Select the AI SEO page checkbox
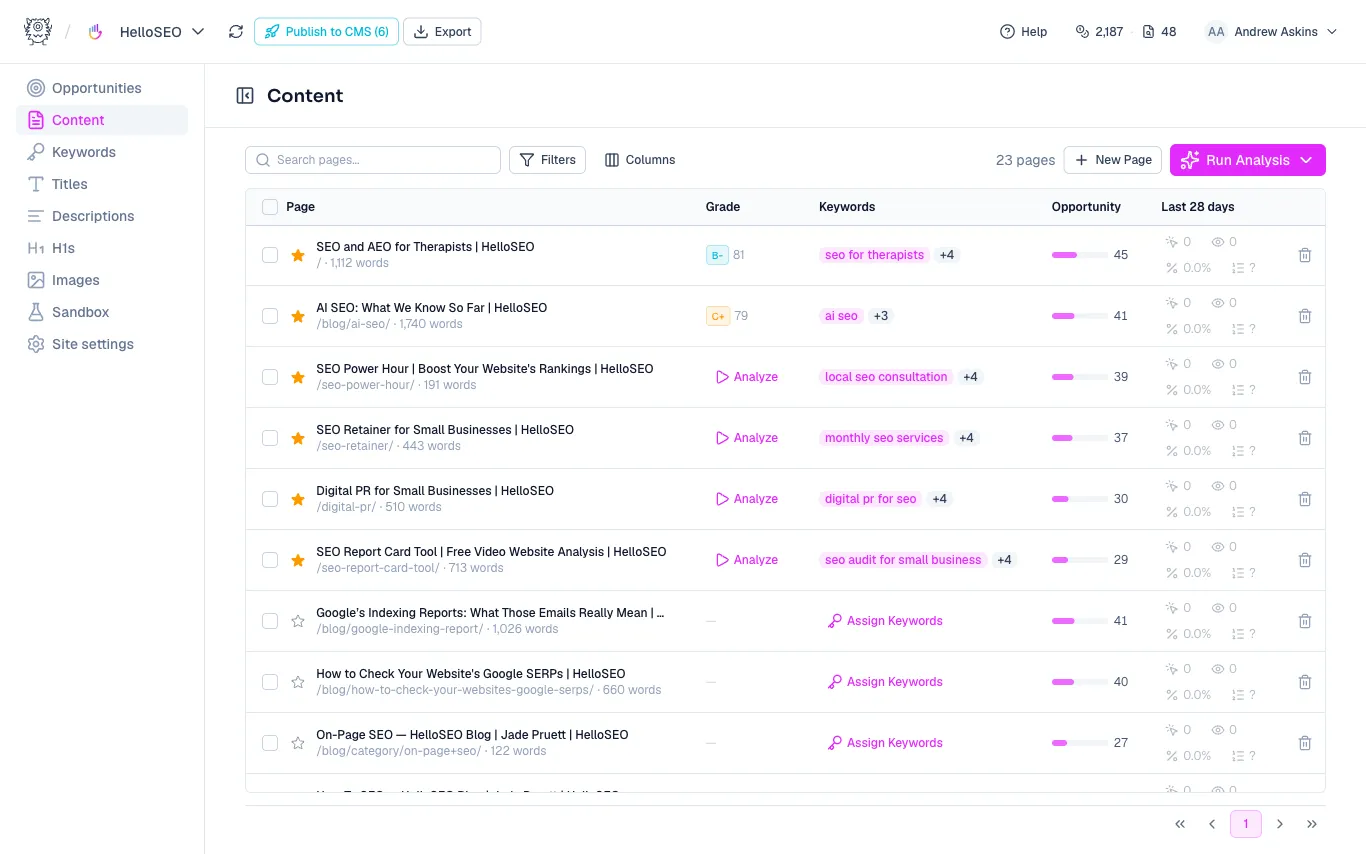Screen dimensions: 1366x854 (270, 316)
